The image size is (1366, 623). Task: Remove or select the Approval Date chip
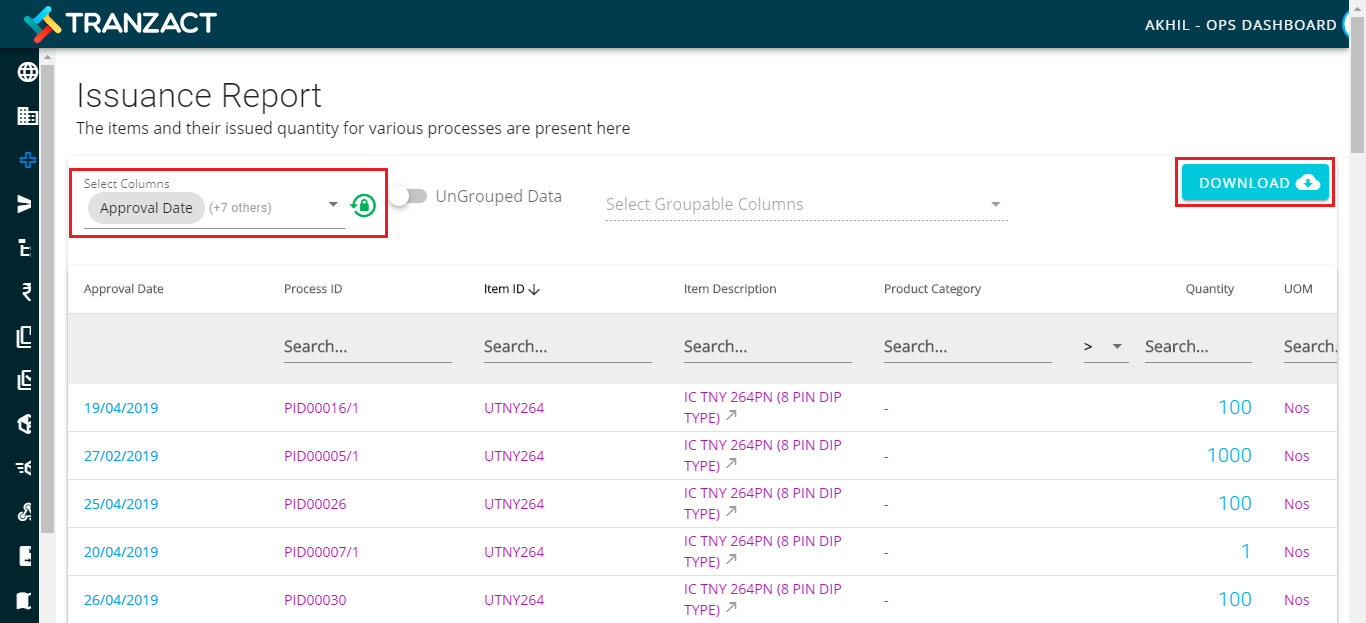[x=146, y=208]
